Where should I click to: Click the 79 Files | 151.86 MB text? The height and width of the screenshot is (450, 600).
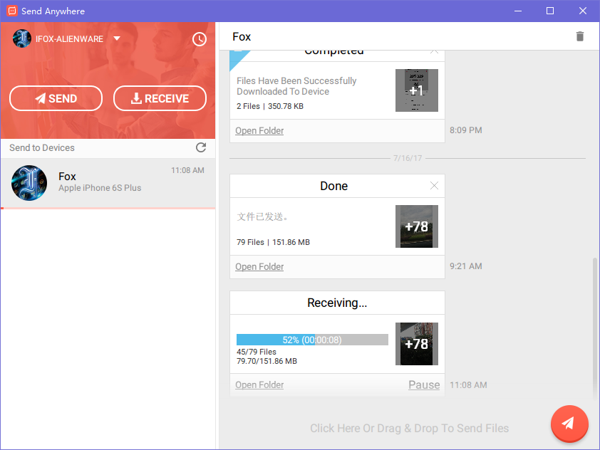(x=273, y=242)
